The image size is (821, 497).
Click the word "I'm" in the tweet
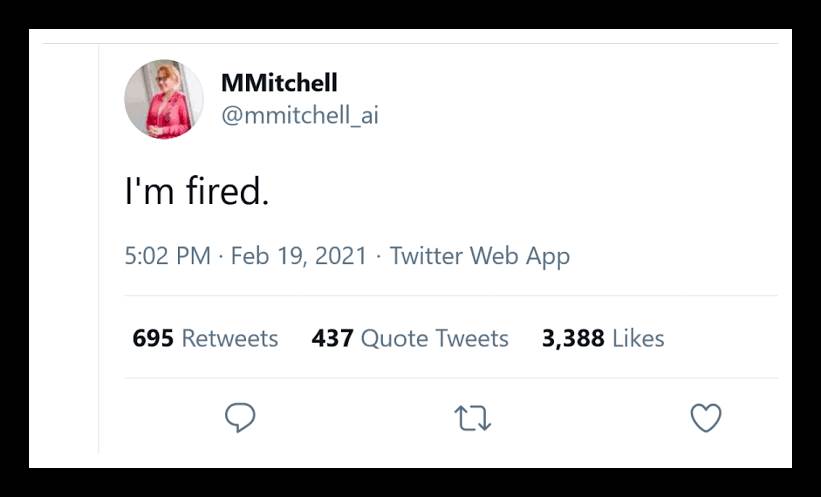point(149,191)
